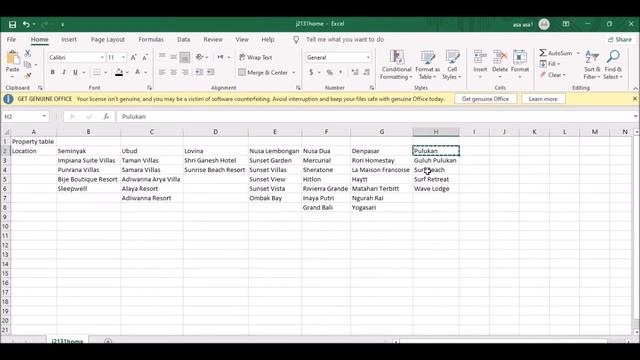Click AutoSum

click(x=556, y=53)
